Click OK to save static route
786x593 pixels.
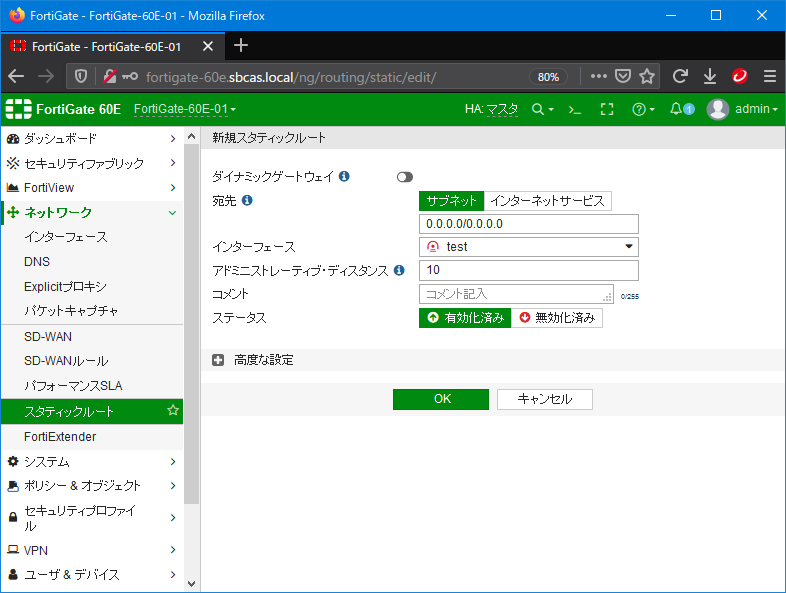[x=441, y=399]
